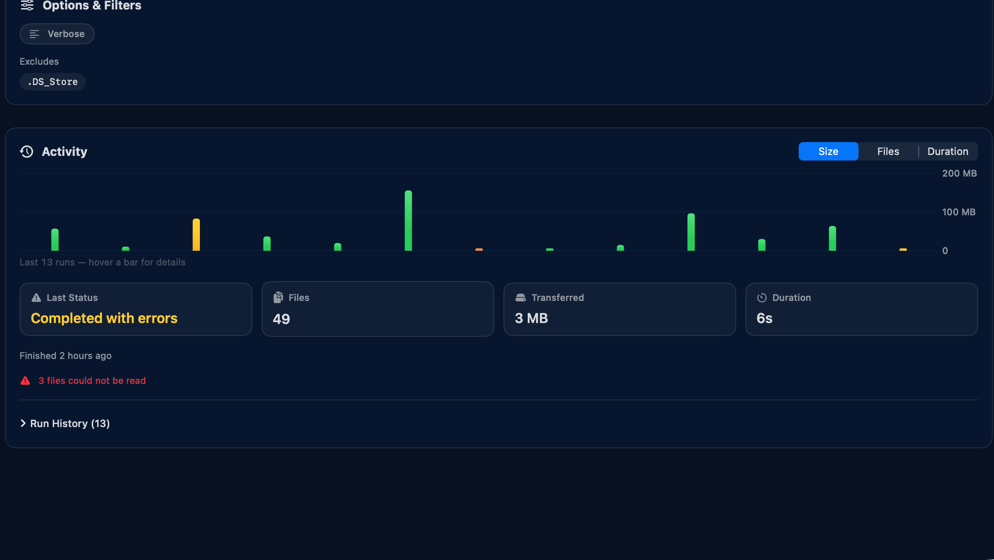Click the Files card documents icon
The height and width of the screenshot is (560, 994).
point(278,297)
